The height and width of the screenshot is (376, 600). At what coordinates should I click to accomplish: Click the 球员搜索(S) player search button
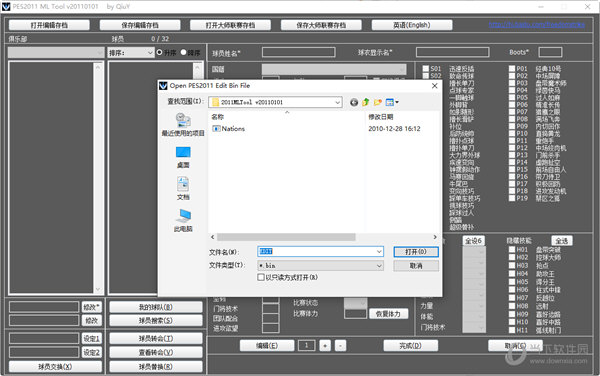tap(156, 321)
